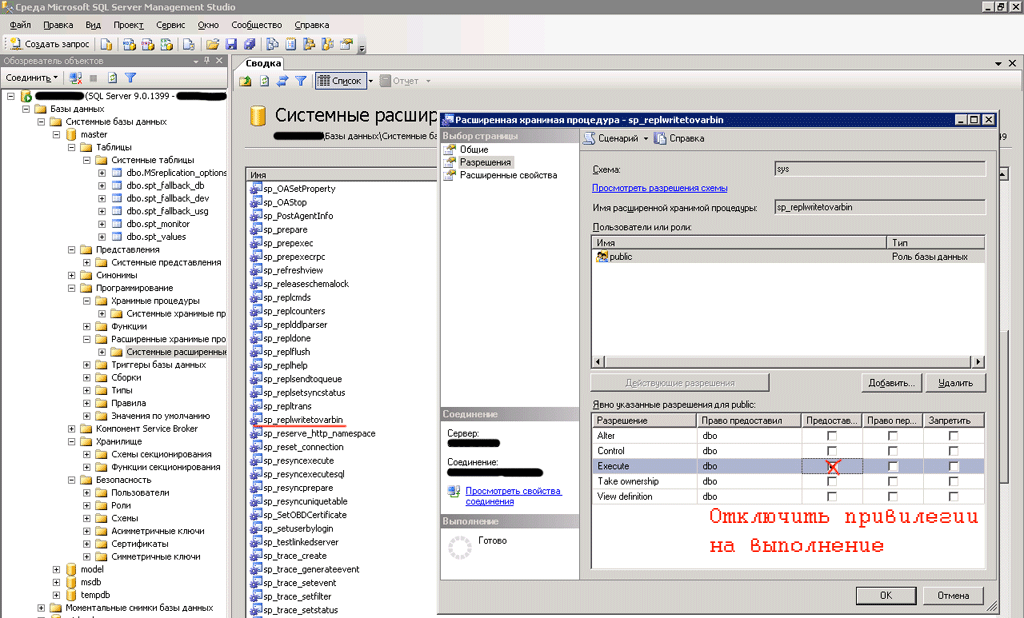Click the filter funnel in Обозреватель объектов toolbar

coord(130,77)
